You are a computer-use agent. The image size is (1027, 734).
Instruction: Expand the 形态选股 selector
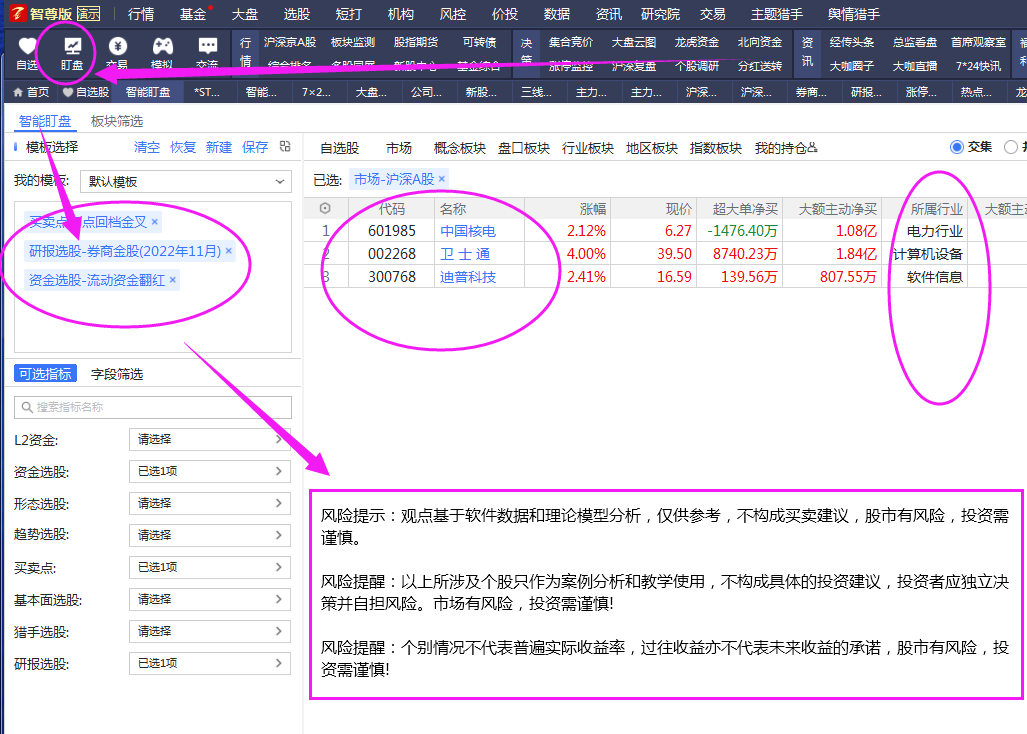(210, 503)
